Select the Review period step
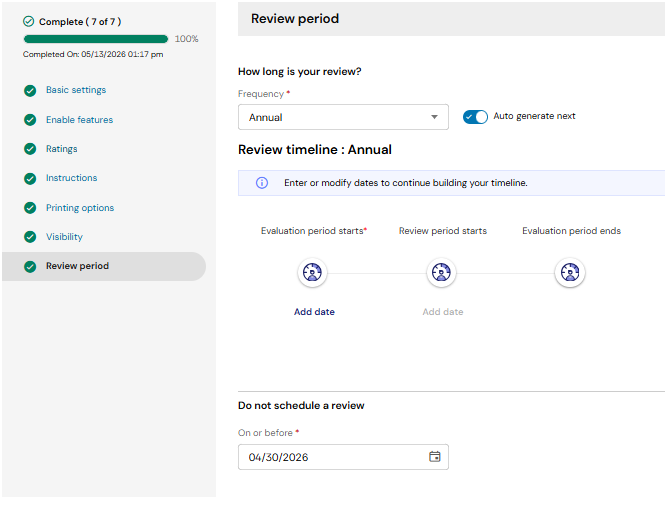665x507 pixels. coord(104,266)
